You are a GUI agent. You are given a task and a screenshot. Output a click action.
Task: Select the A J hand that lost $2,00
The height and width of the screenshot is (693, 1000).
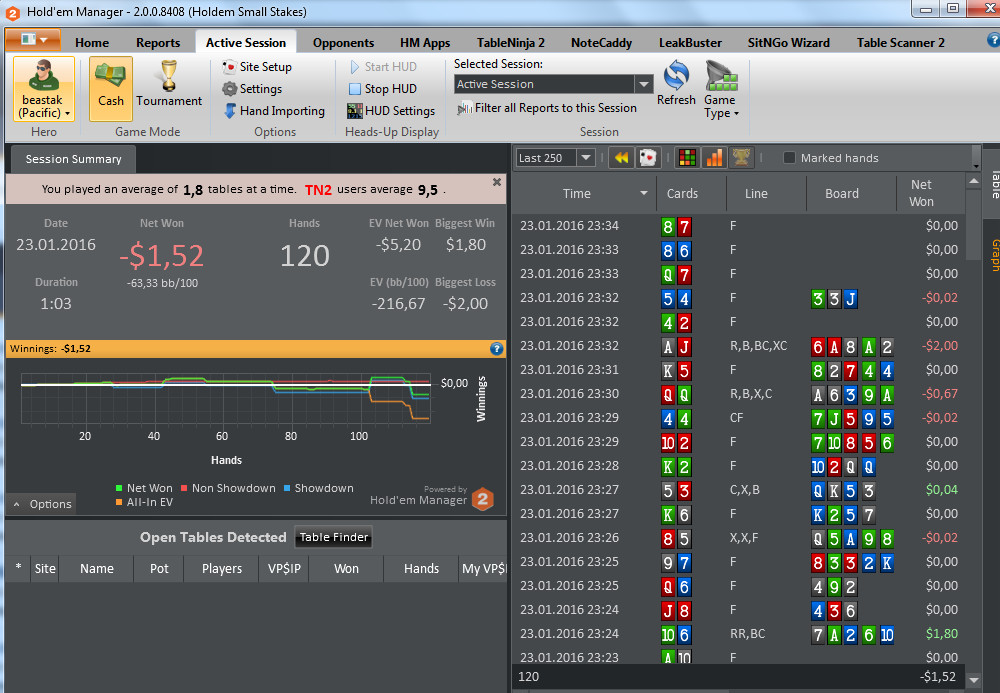pos(739,346)
